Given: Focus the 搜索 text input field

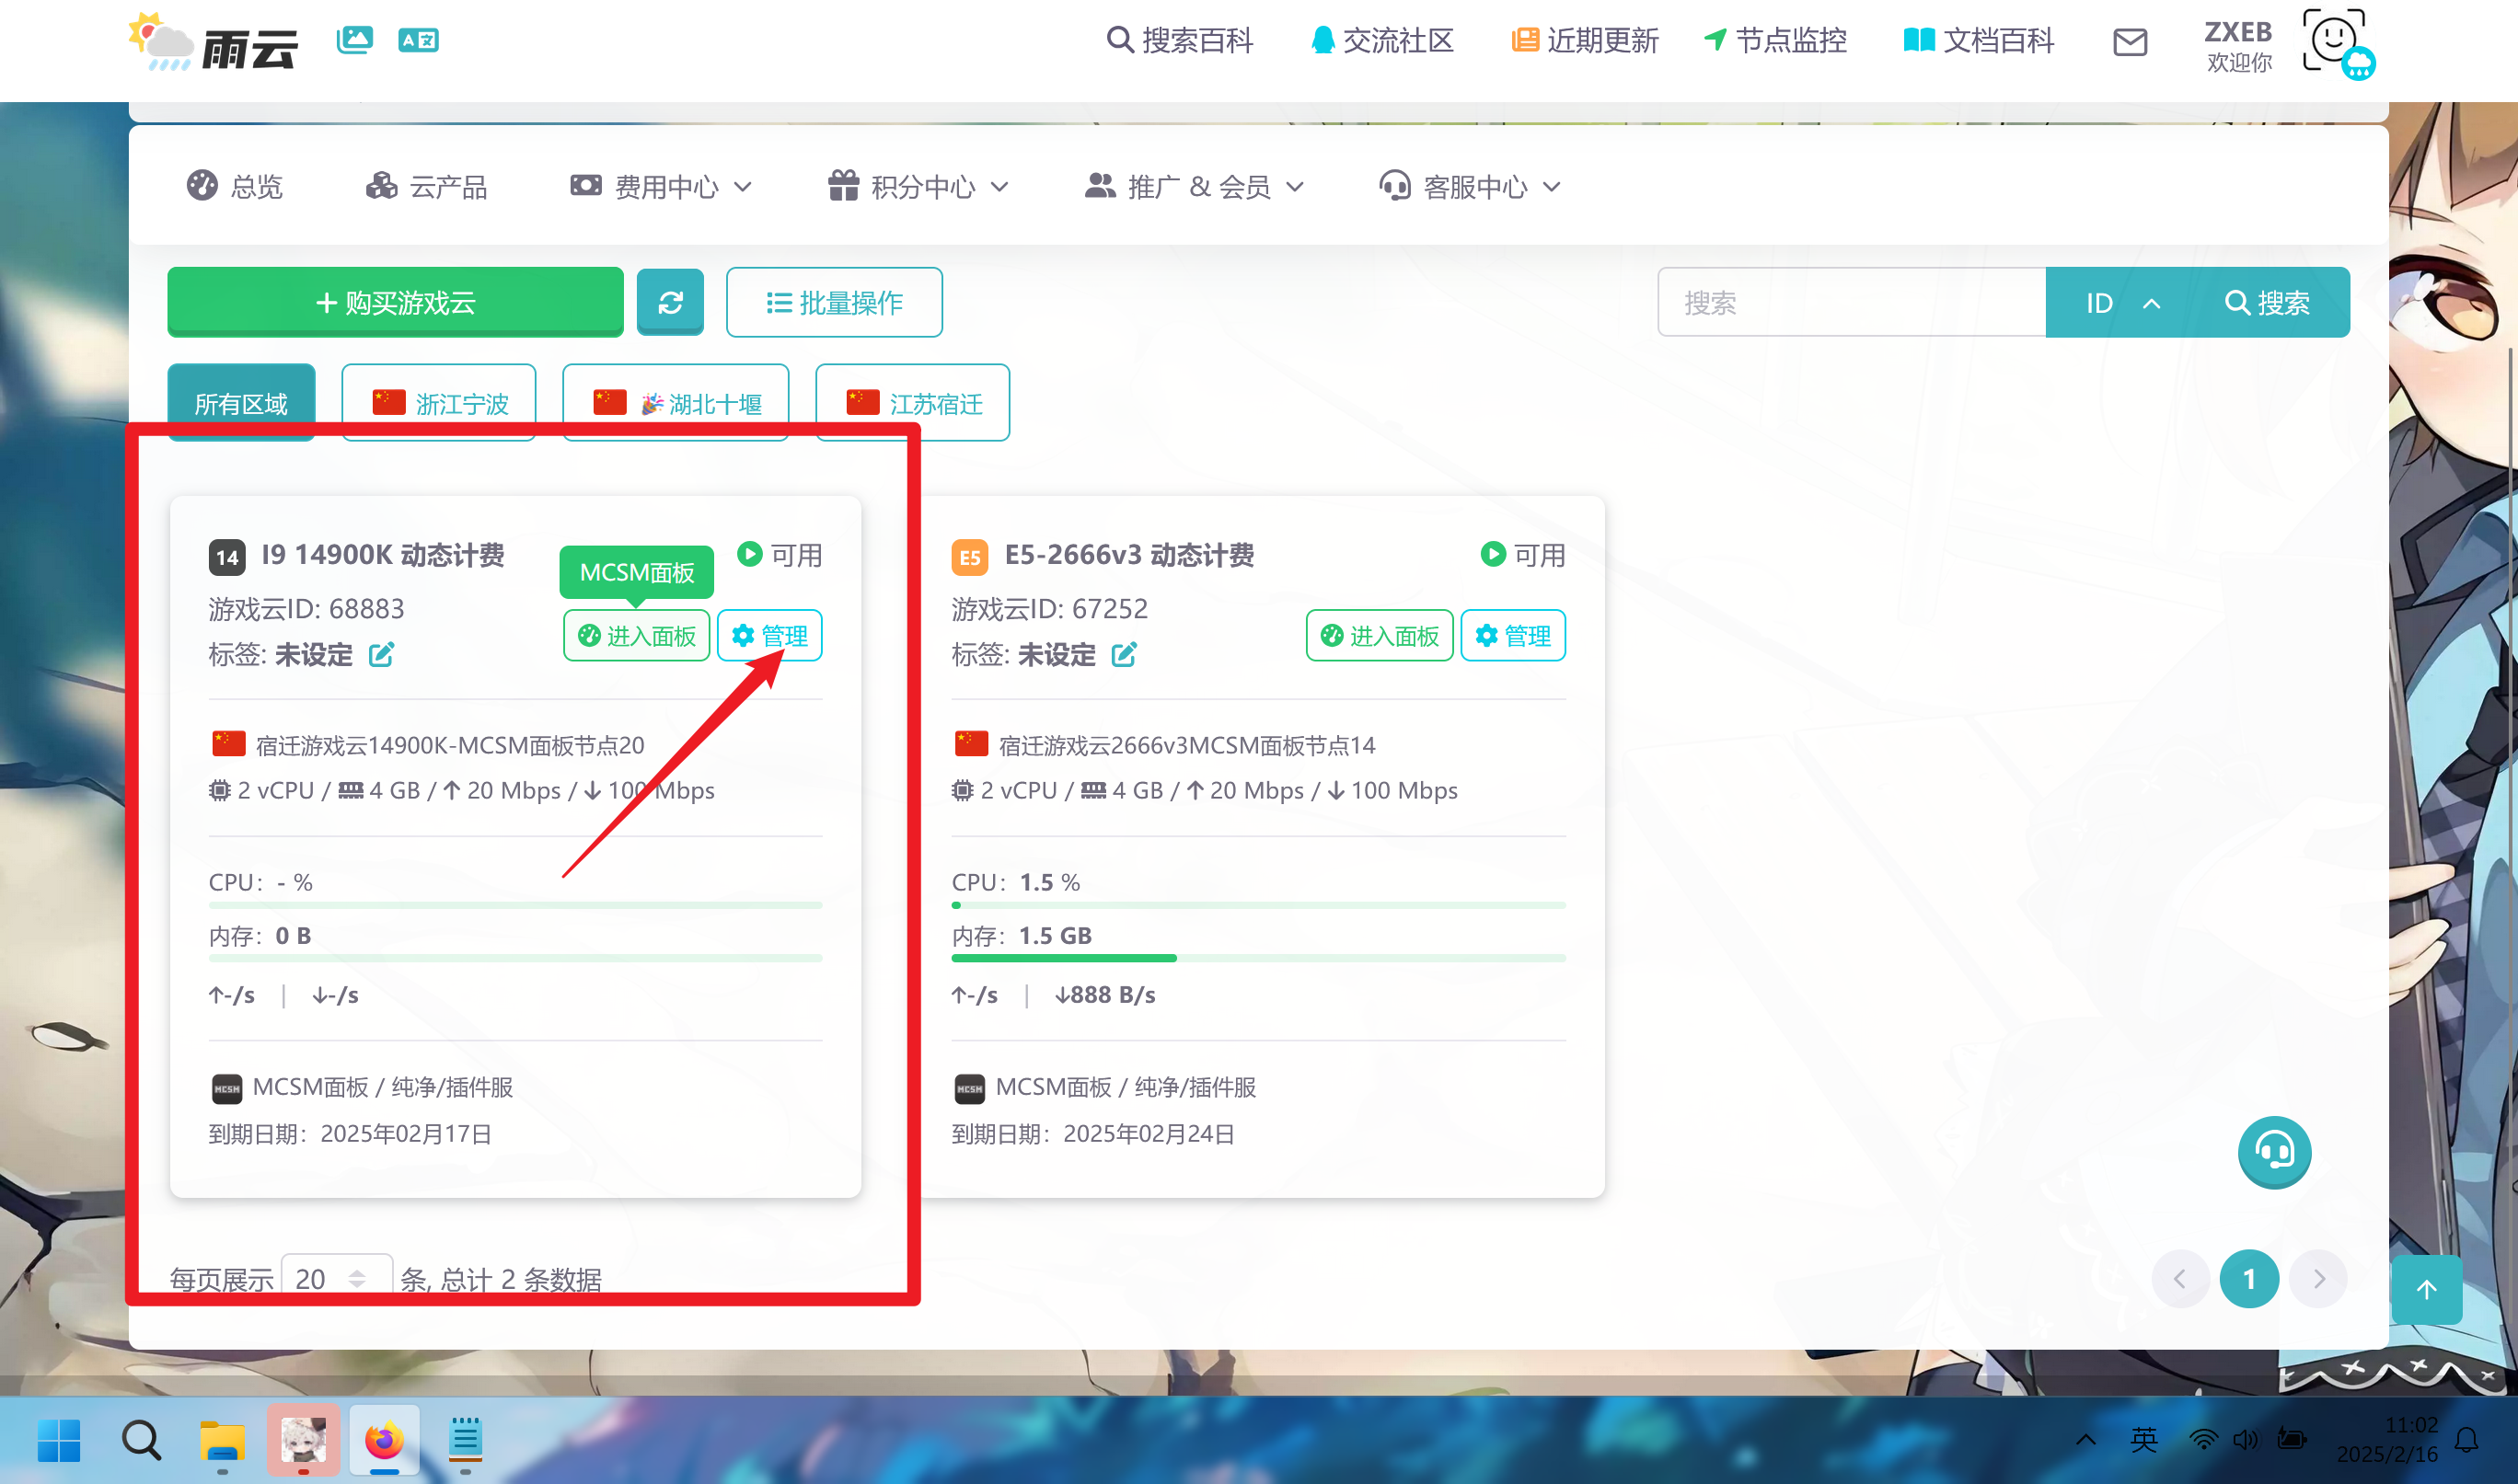Looking at the screenshot, I should click(x=1852, y=302).
